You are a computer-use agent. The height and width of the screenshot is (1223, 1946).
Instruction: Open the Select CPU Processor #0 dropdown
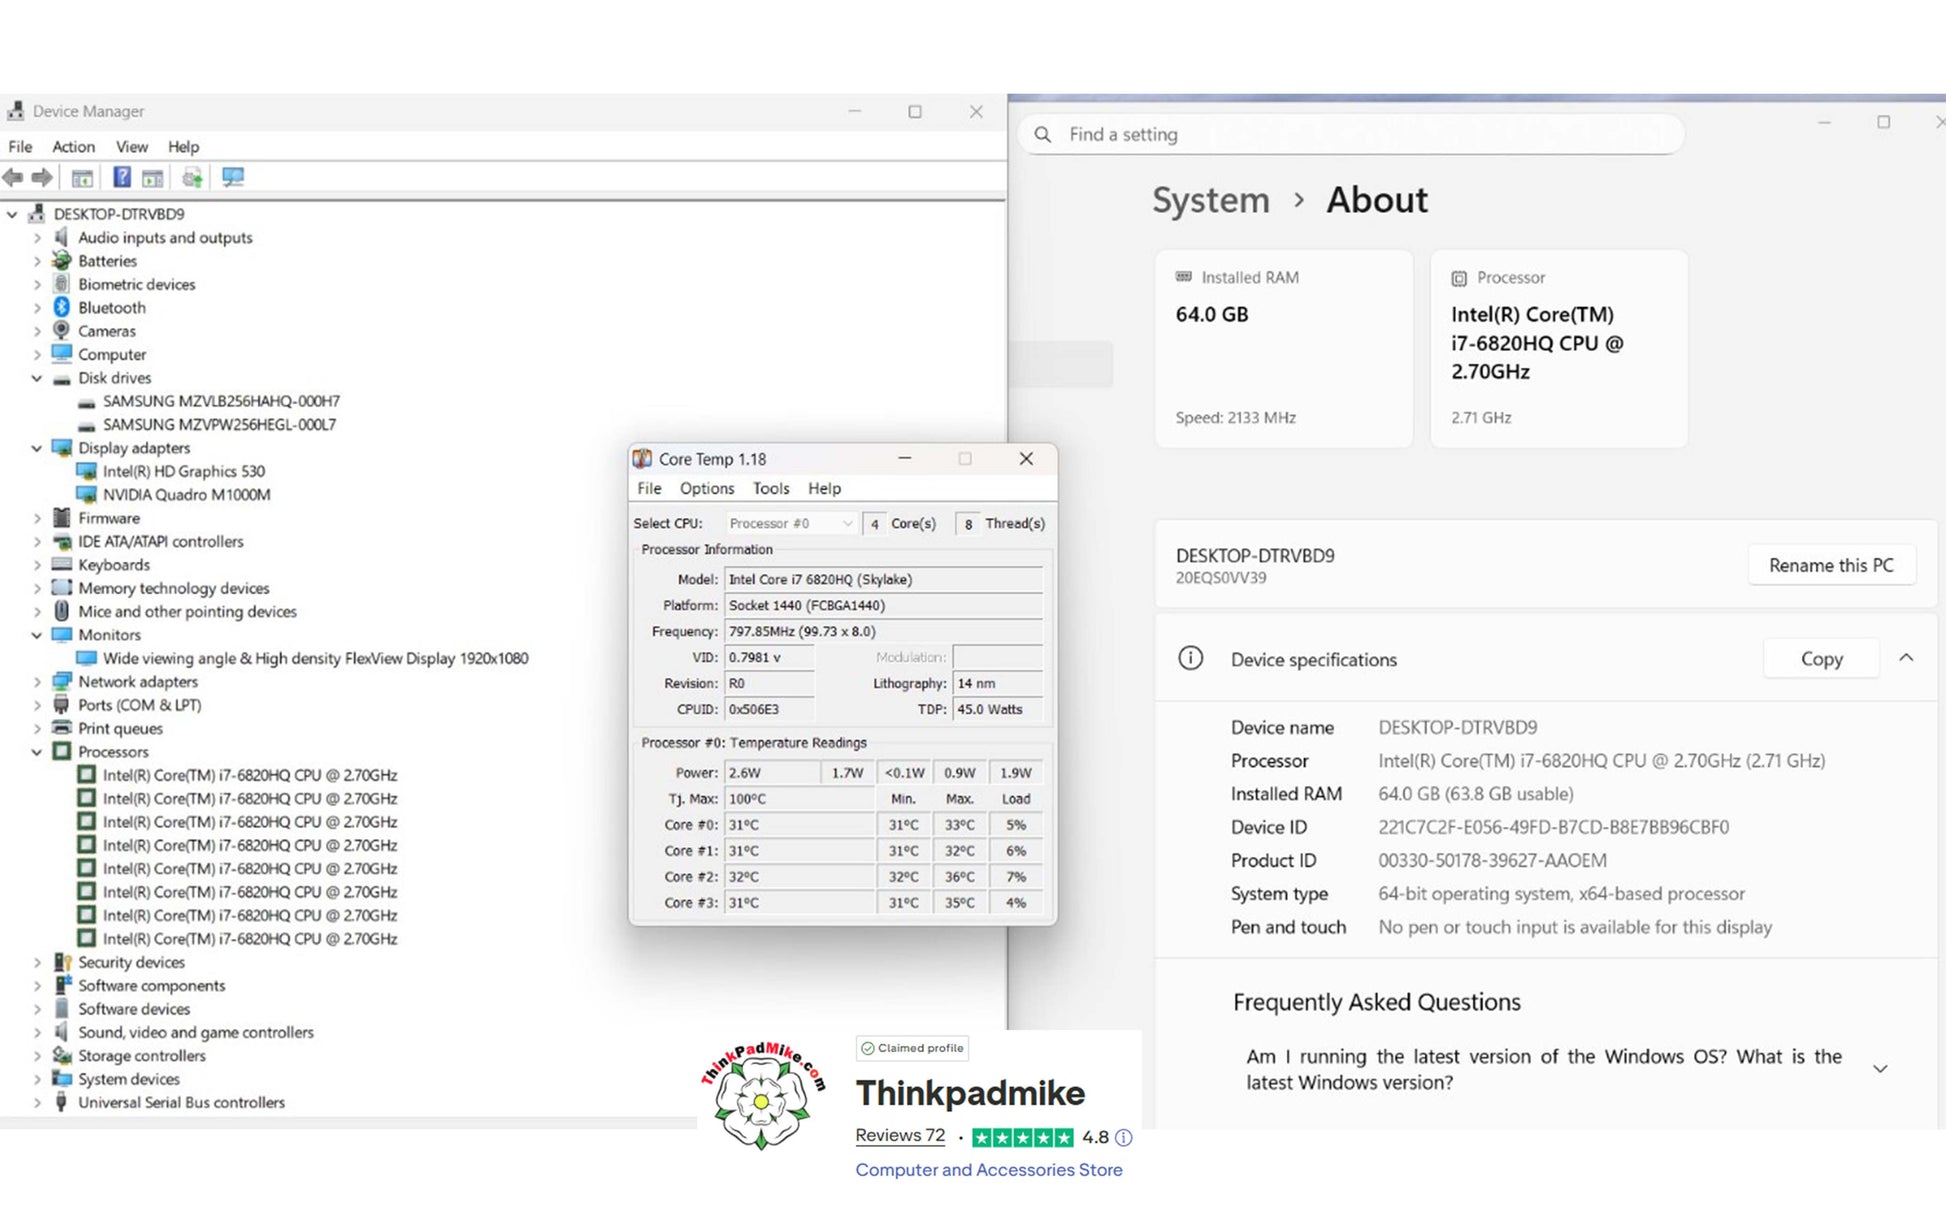point(790,523)
